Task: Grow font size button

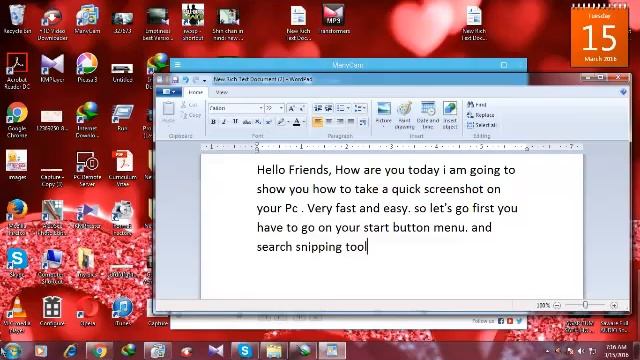Action: click(291, 108)
